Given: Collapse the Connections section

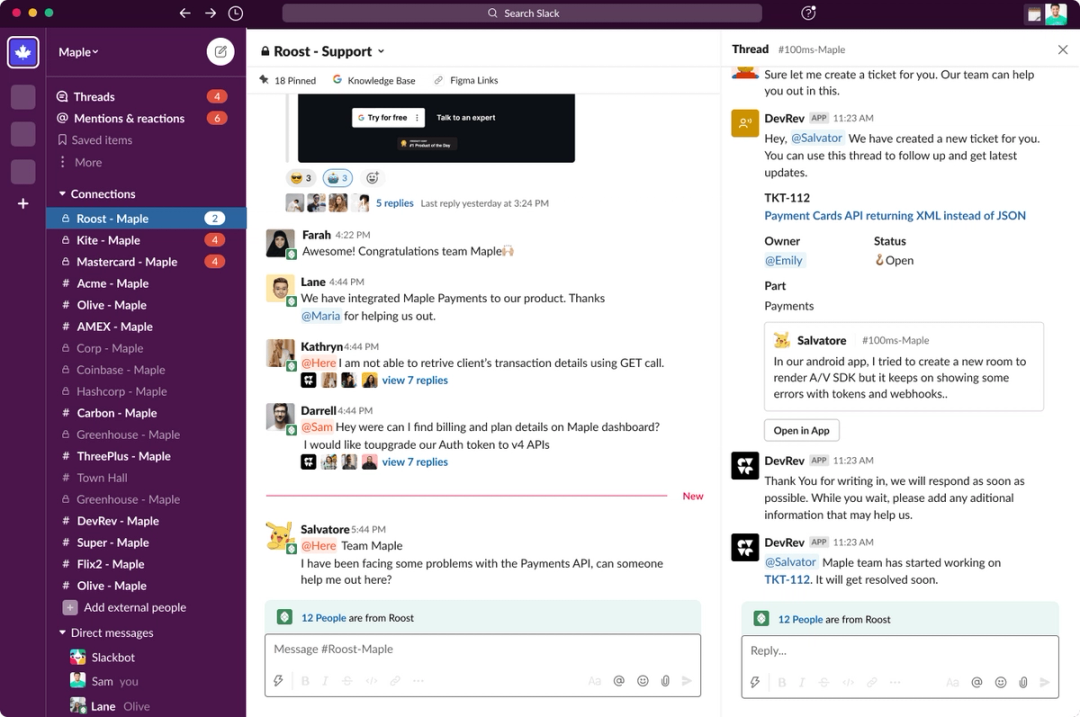Looking at the screenshot, I should coord(62,194).
